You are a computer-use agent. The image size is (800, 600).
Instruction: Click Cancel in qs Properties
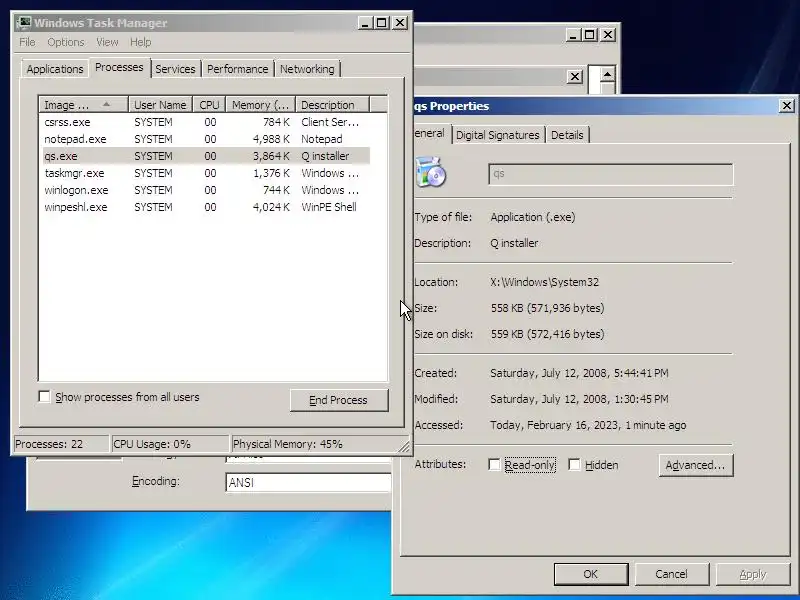click(671, 574)
